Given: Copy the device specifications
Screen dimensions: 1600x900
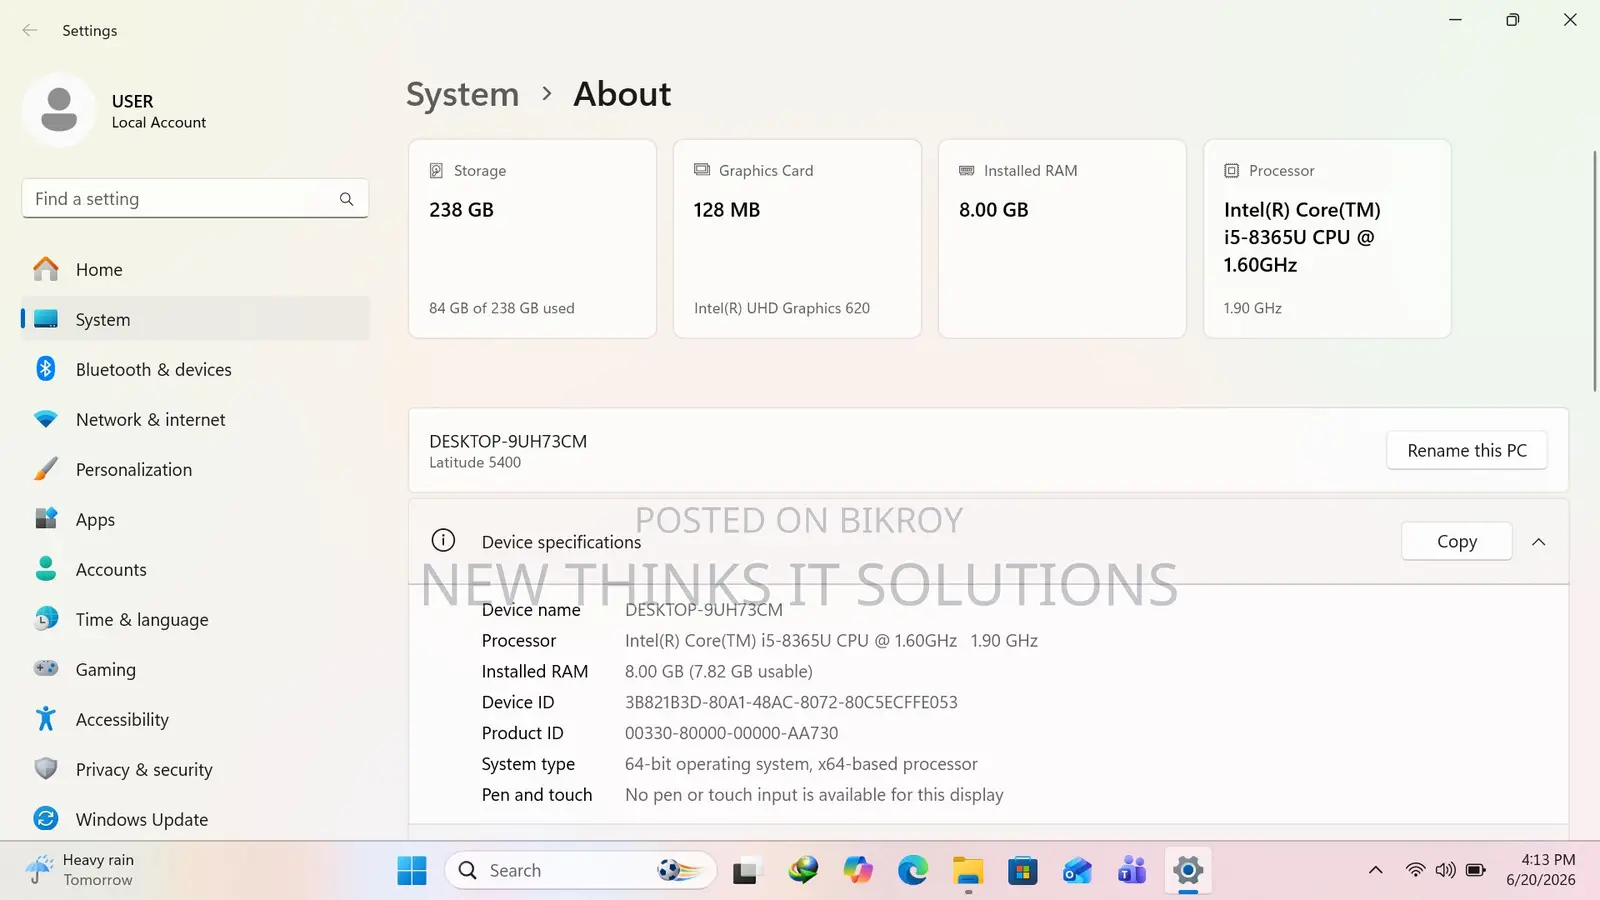Looking at the screenshot, I should point(1457,541).
